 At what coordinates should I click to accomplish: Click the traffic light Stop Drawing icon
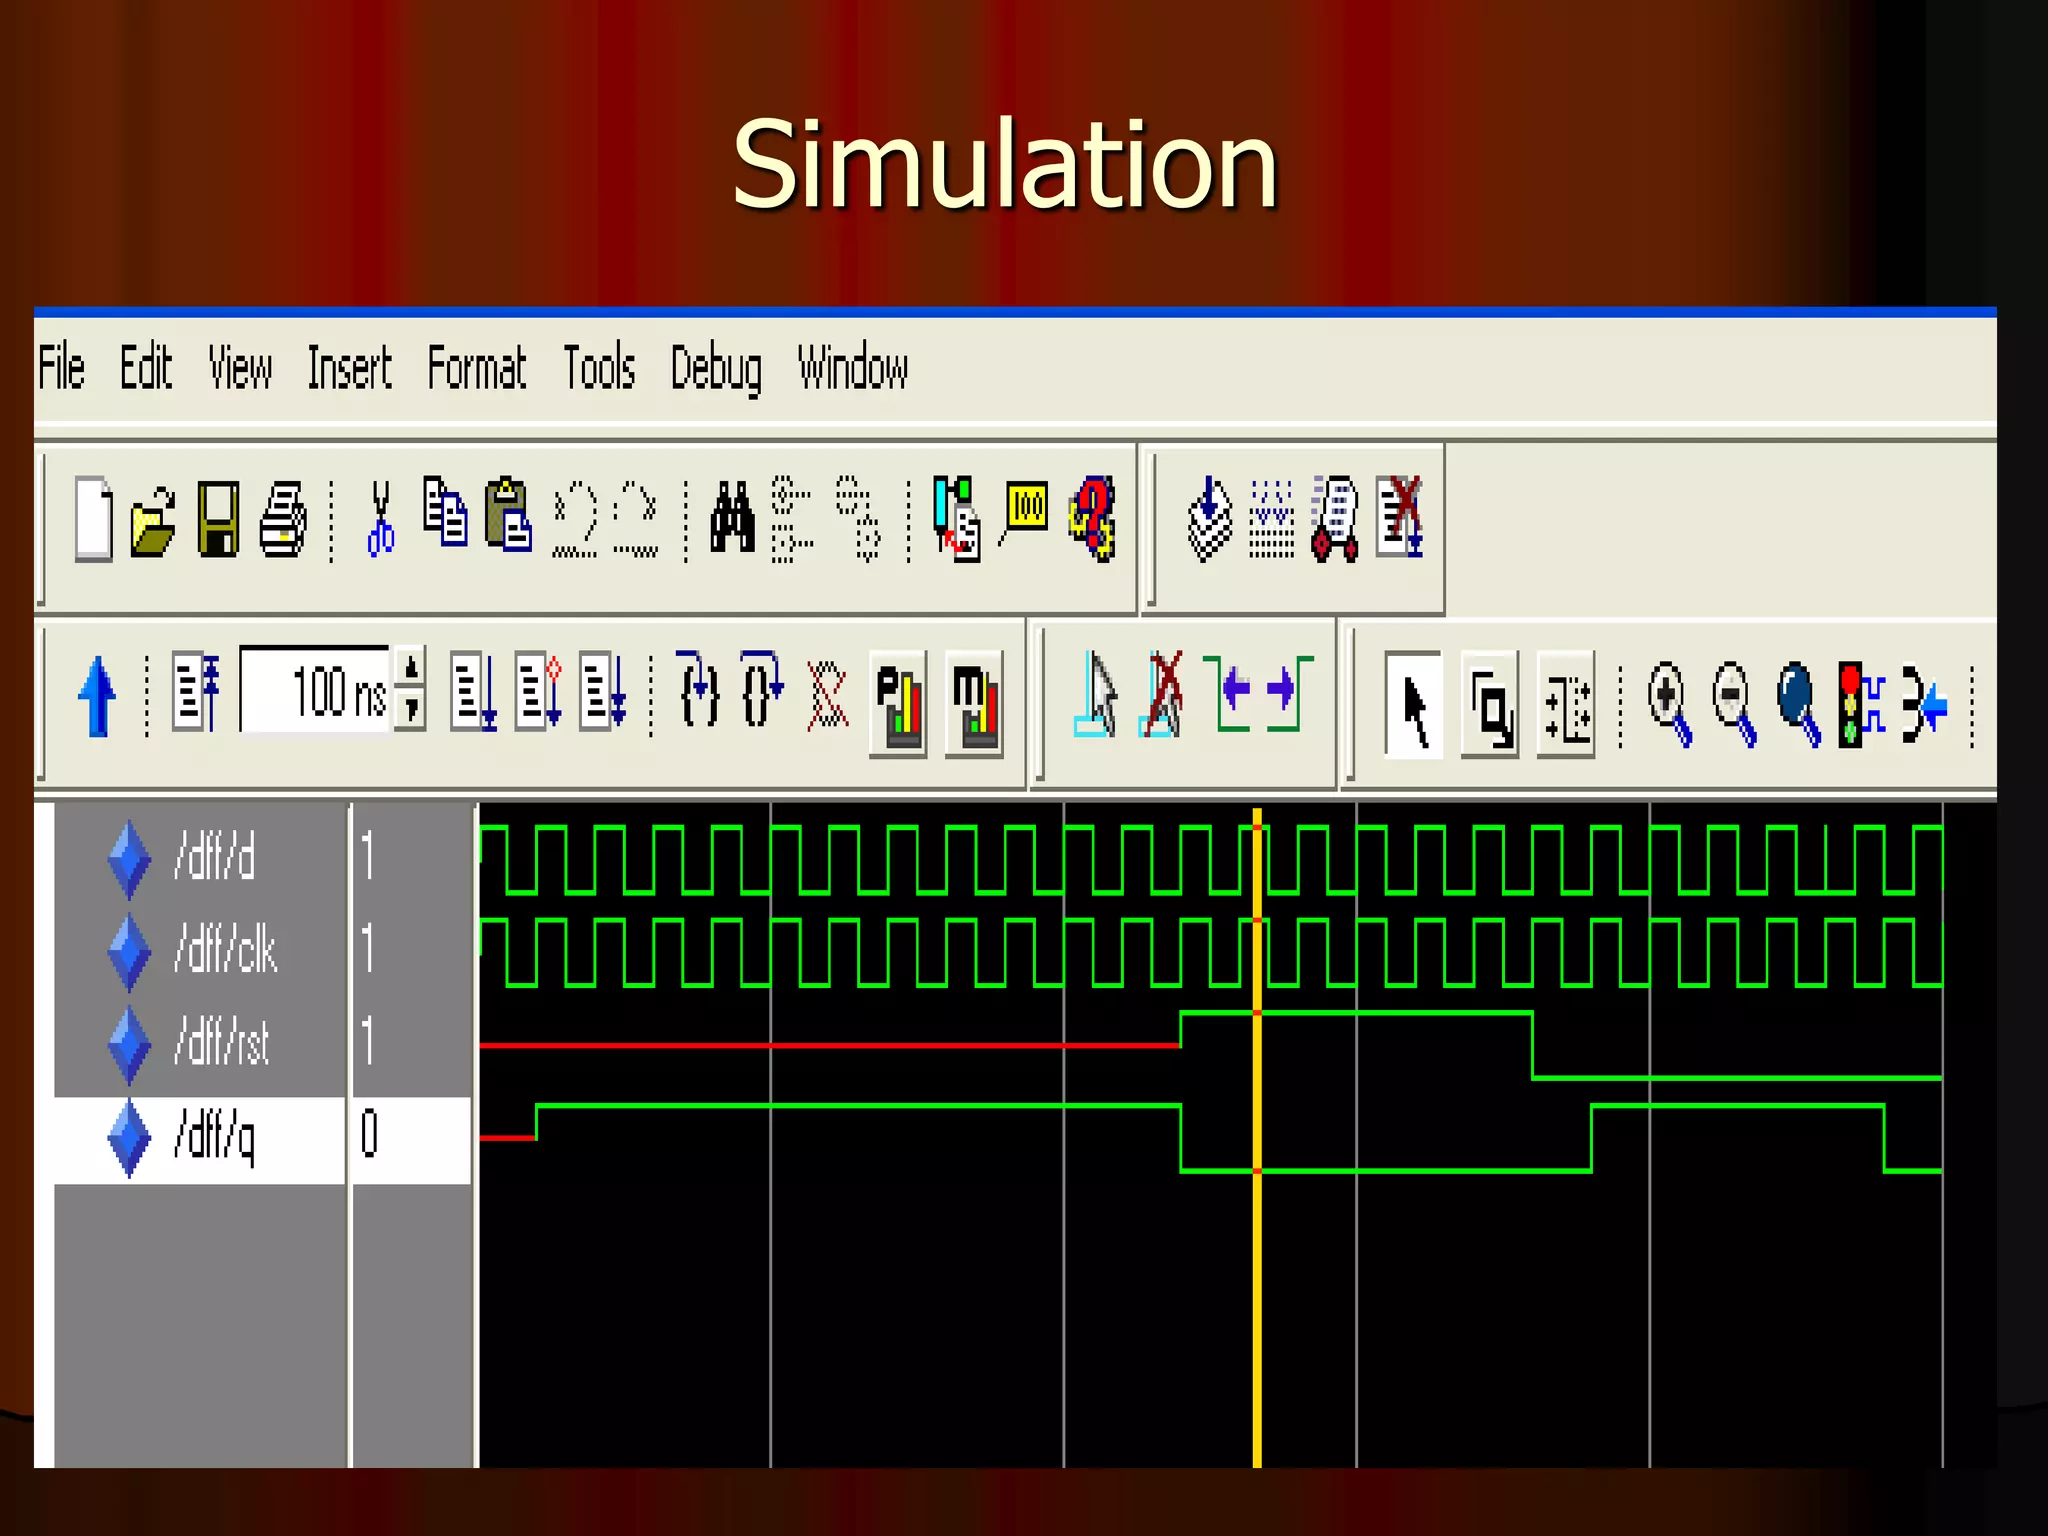point(1861,704)
